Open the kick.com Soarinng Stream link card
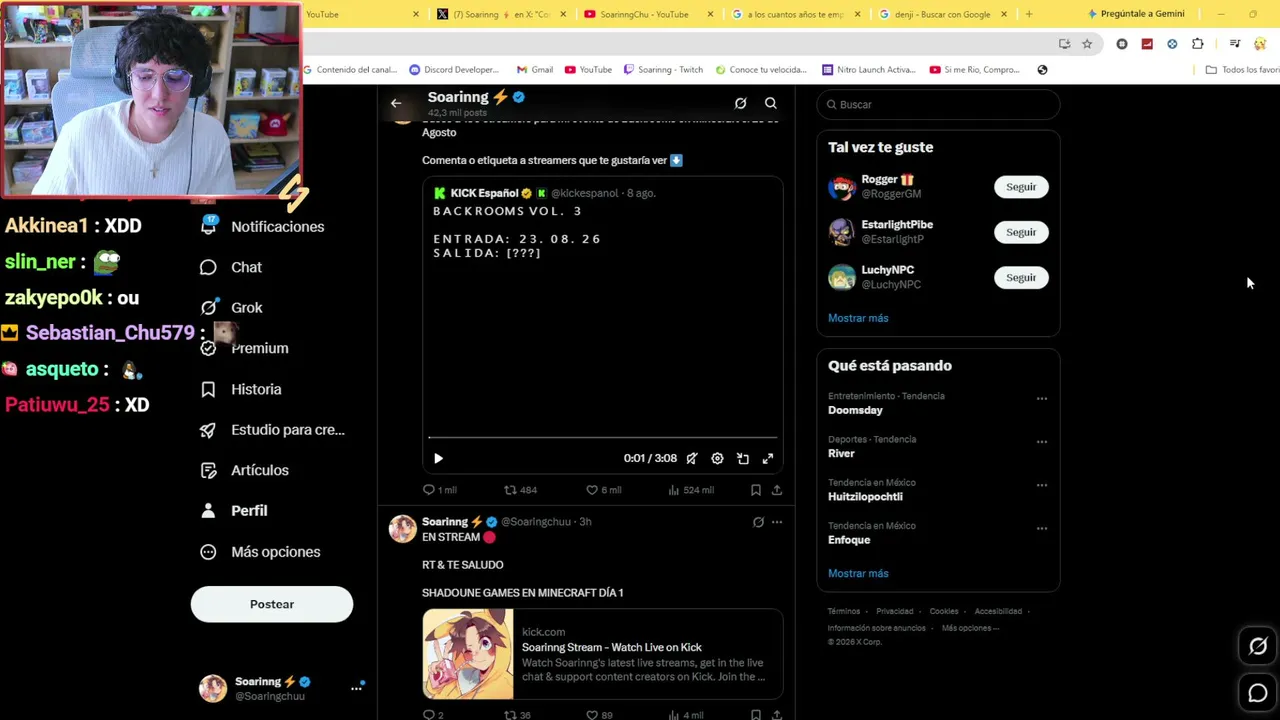The width and height of the screenshot is (1280, 720). 602,654
